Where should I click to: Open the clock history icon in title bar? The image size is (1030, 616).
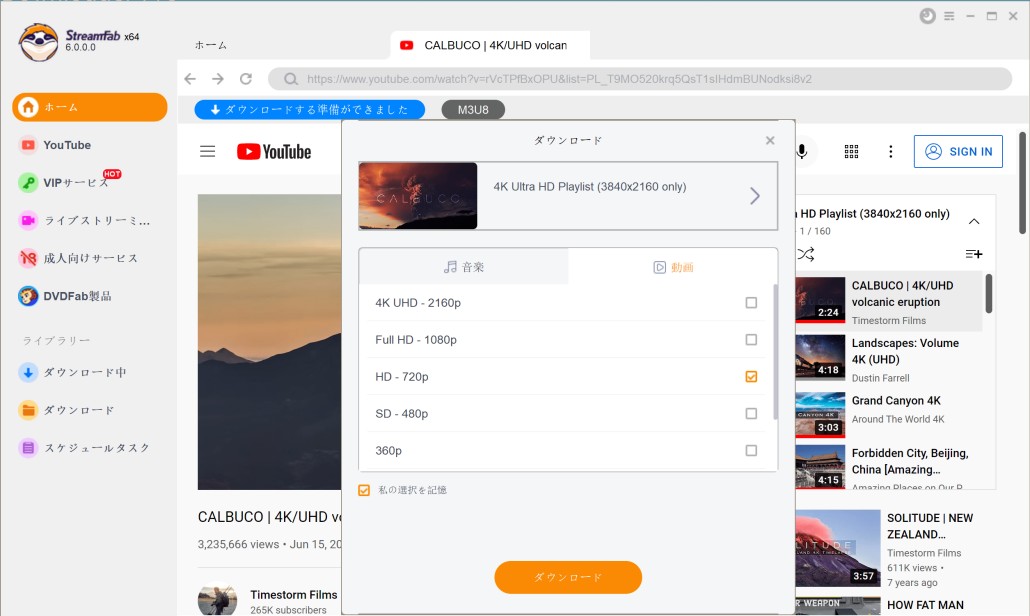pos(928,16)
